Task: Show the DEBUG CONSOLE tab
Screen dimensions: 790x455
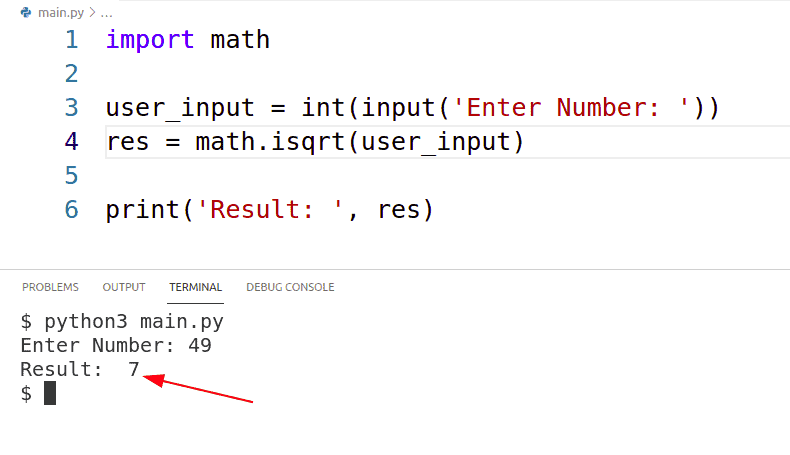Action: pos(290,287)
